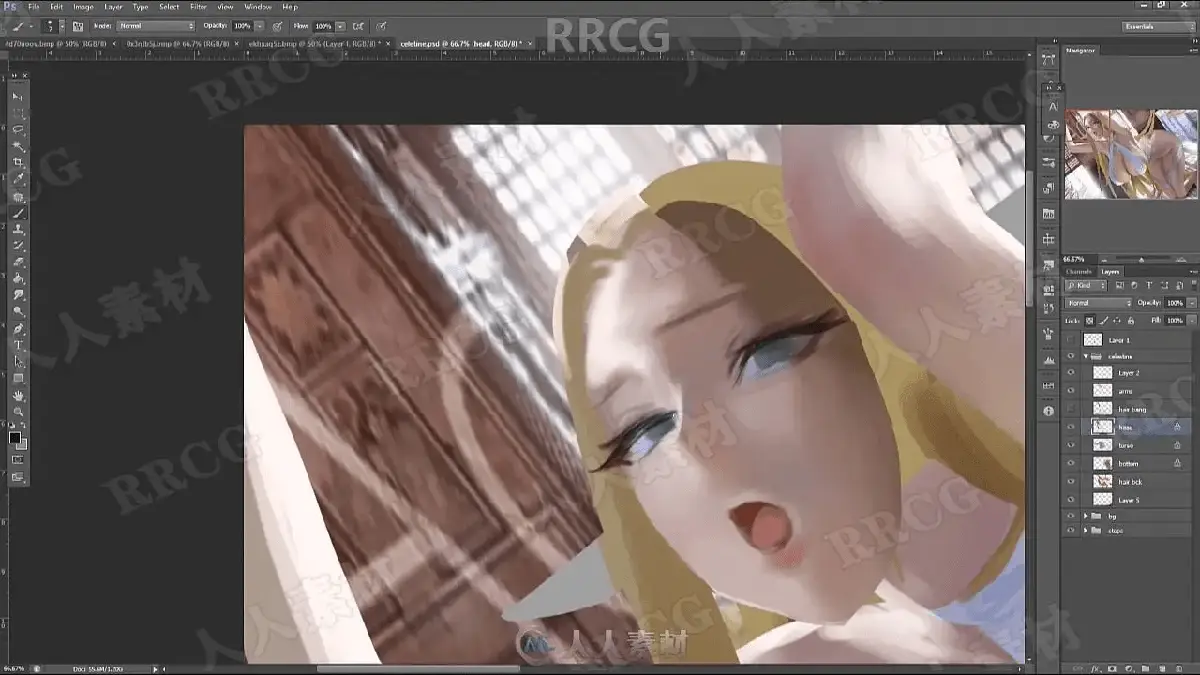Select the Layer 5 row
1200x675 pixels.
click(1128, 499)
